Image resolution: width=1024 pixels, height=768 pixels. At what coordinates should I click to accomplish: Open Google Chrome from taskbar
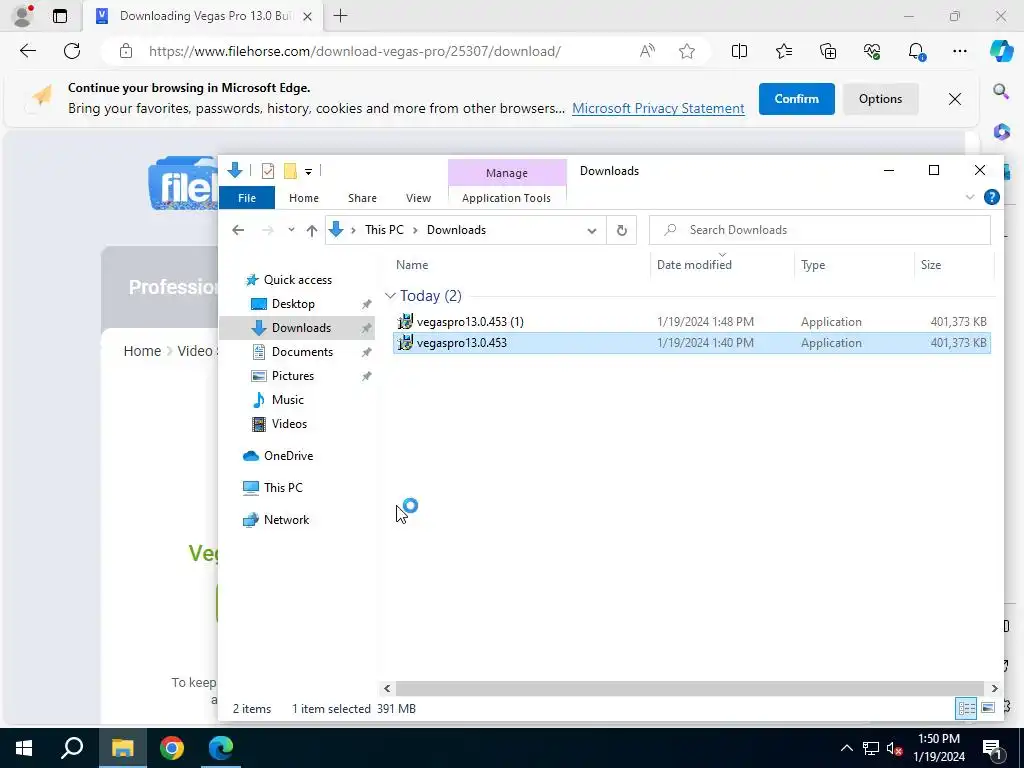coord(172,748)
